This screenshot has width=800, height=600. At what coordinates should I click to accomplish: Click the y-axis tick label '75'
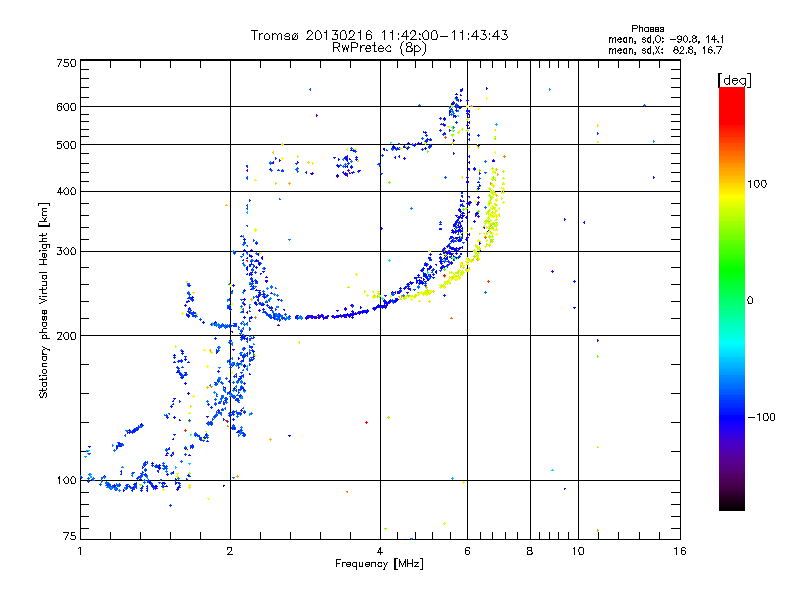pyautogui.click(x=70, y=536)
